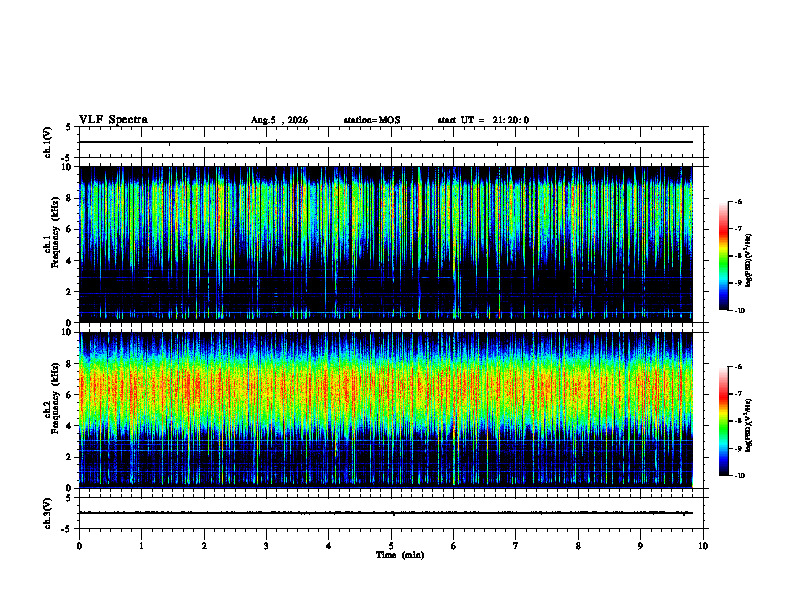This screenshot has height=612, width=792.
Task: Click the "ch.3(V)" waveform axis label
Action: point(48,513)
